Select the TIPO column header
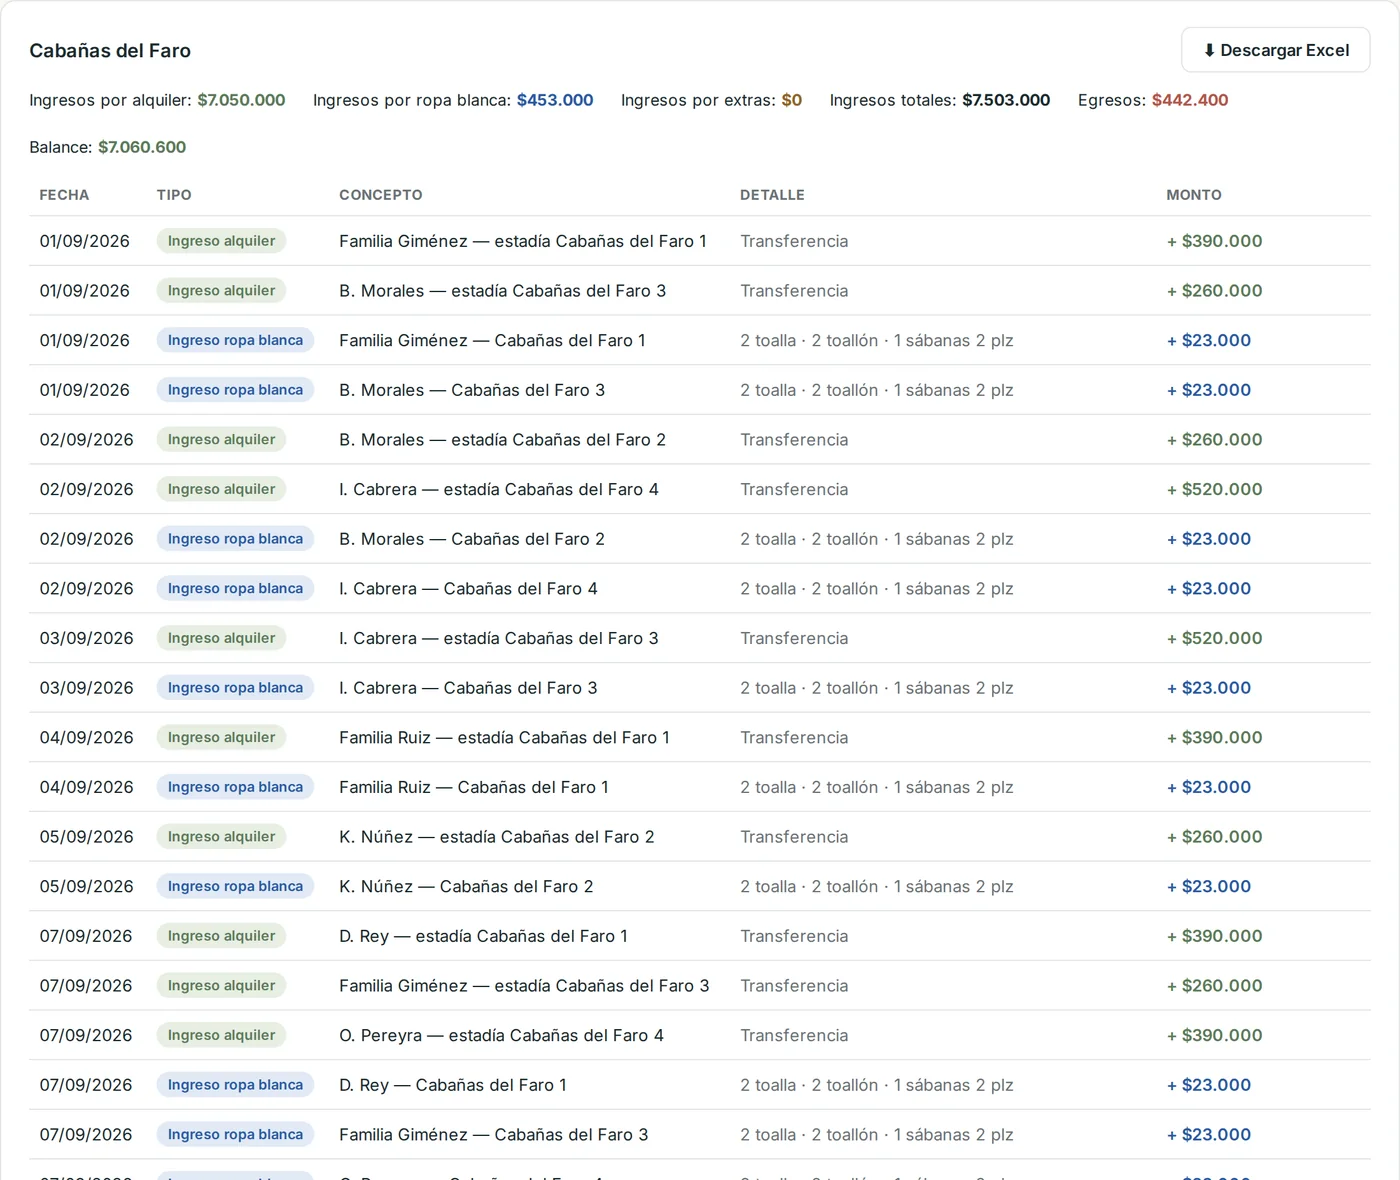Screen dimensions: 1400x1180 click(174, 195)
